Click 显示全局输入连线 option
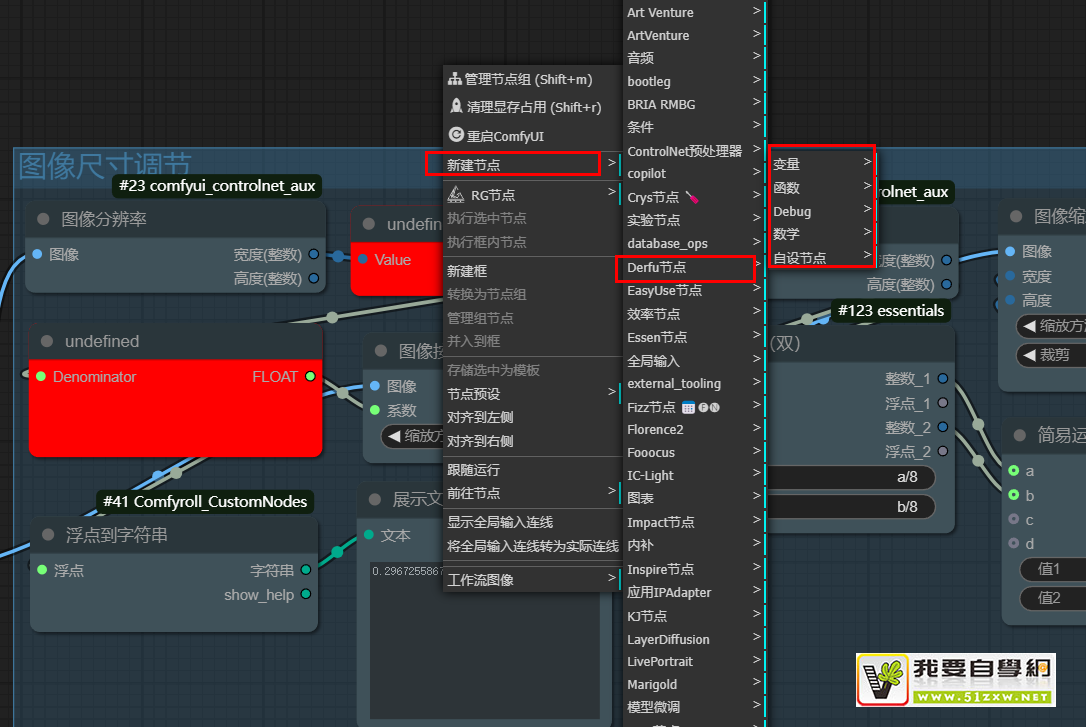1086x727 pixels. click(500, 522)
